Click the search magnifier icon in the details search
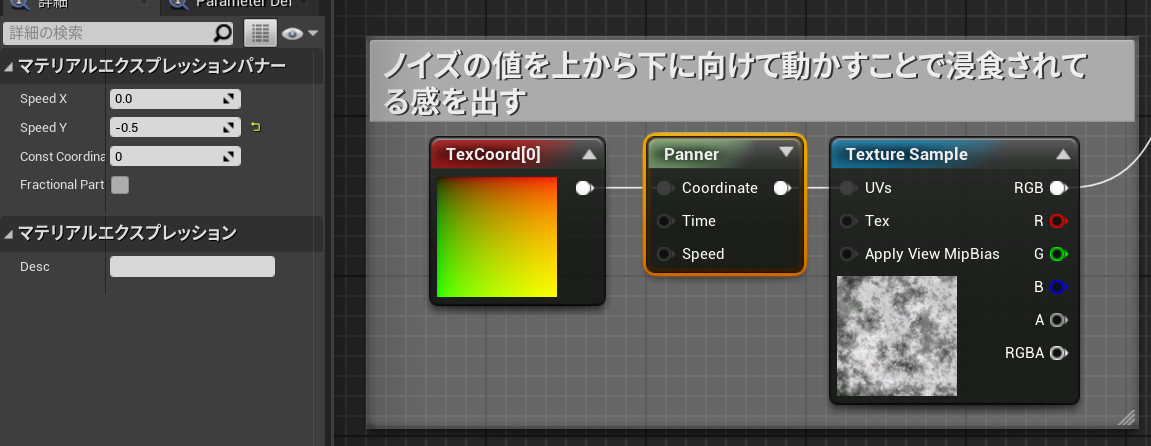1151x446 pixels. 222,33
